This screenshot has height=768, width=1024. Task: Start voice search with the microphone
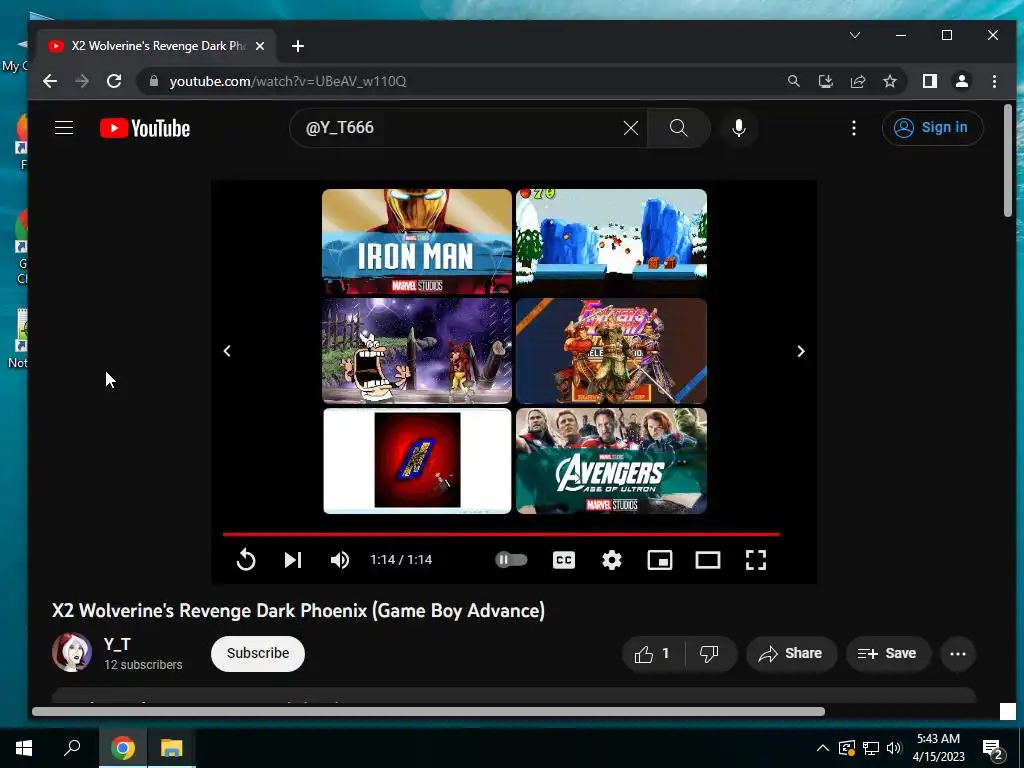coord(739,128)
